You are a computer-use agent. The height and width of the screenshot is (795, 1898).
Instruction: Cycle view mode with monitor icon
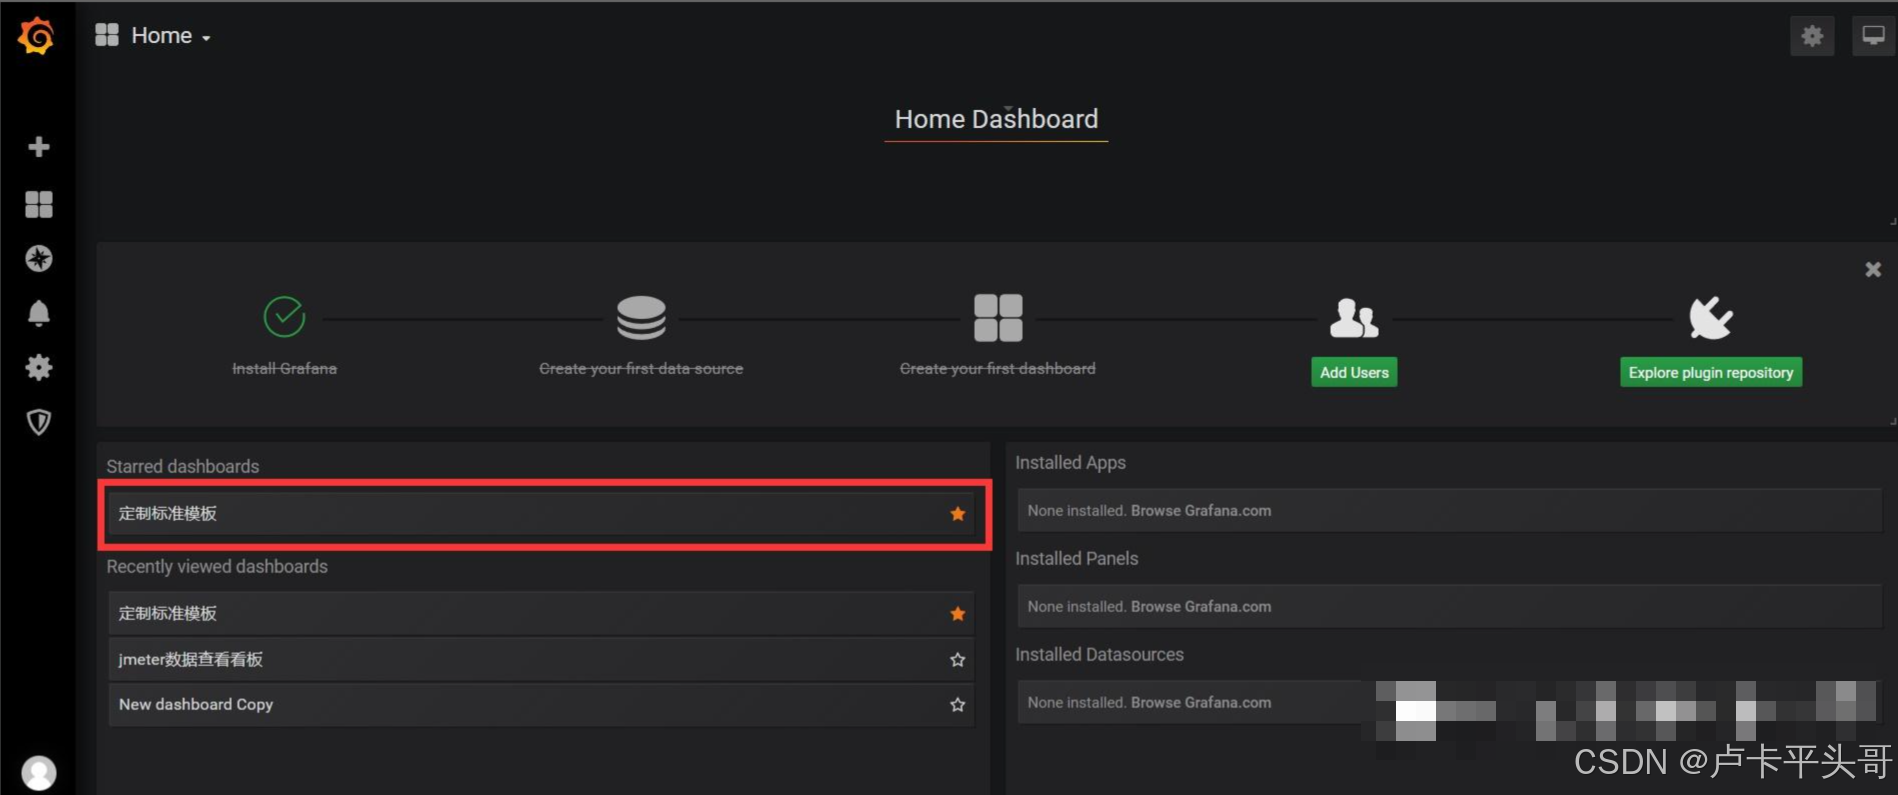pos(1873,37)
